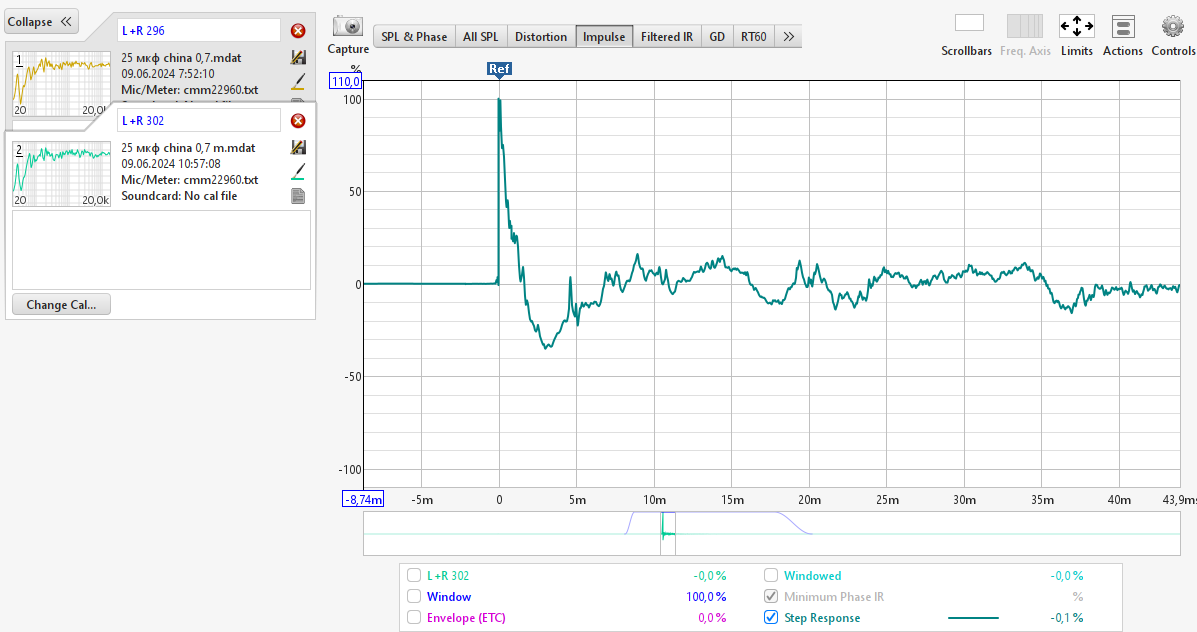Show more graph tabs with chevron
The height and width of the screenshot is (632, 1197).
[789, 37]
